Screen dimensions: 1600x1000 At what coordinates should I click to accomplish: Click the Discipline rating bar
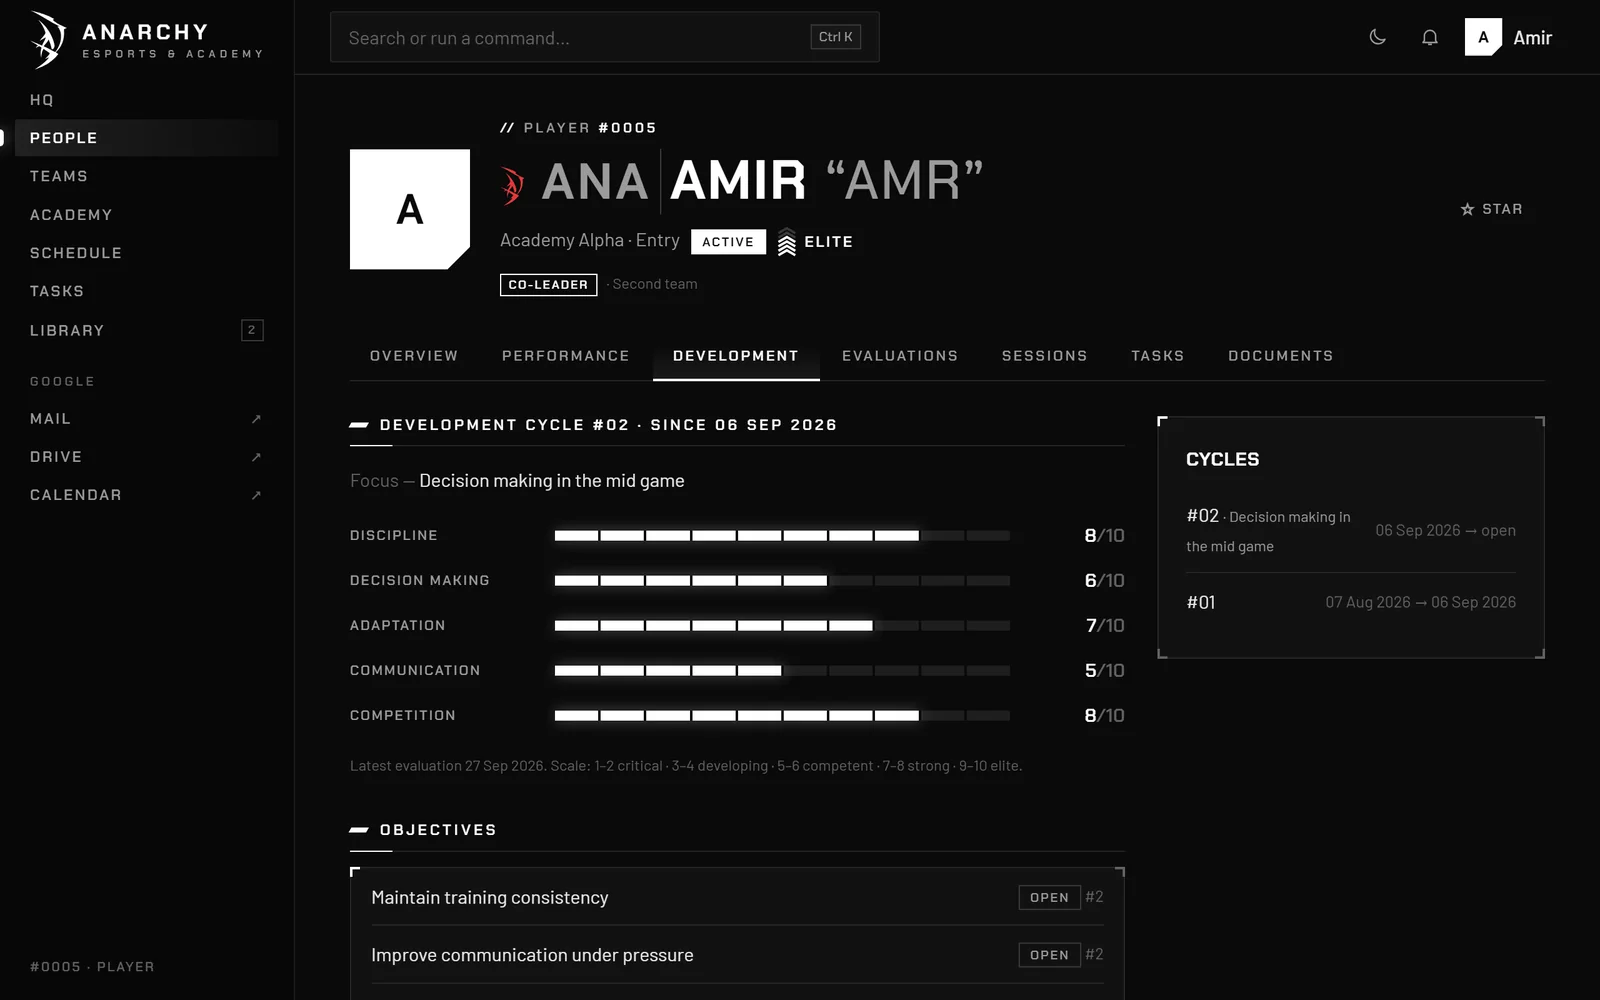[x=782, y=536]
